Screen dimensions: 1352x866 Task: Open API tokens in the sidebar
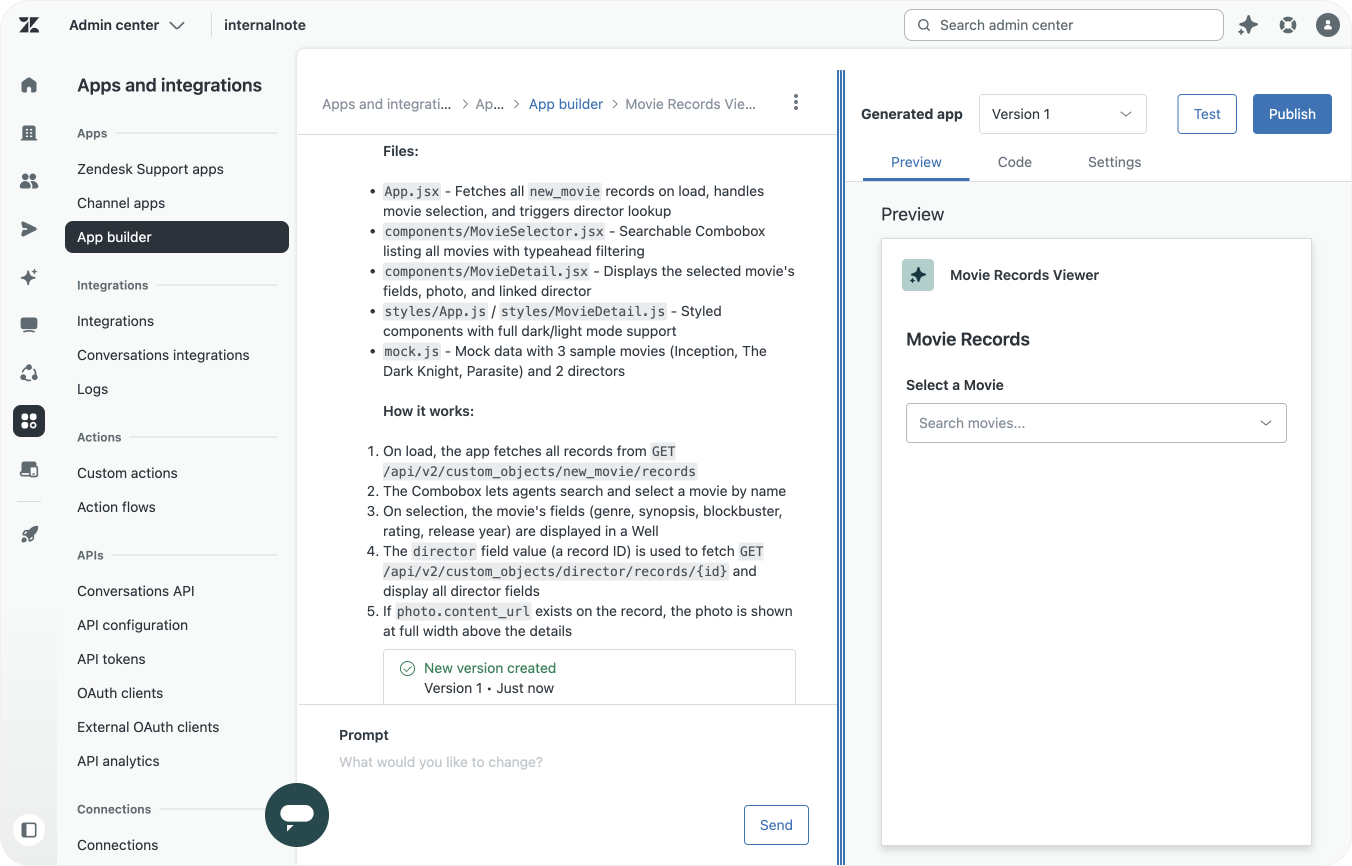point(111,659)
